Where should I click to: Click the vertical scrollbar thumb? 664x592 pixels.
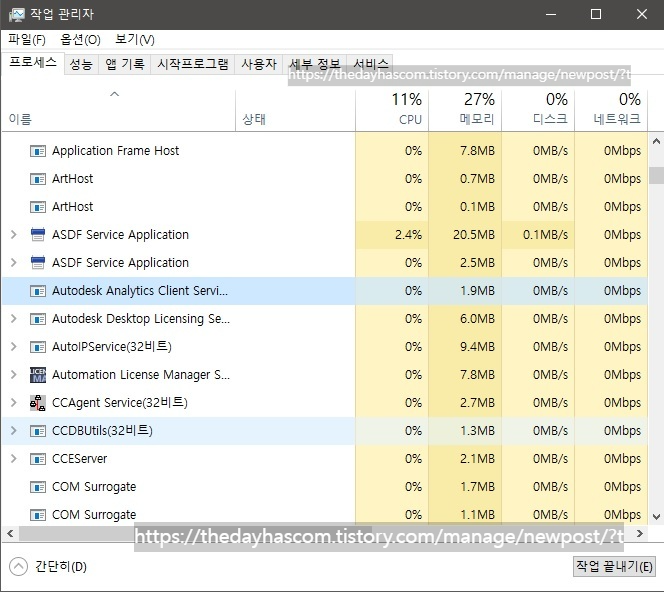click(x=656, y=175)
